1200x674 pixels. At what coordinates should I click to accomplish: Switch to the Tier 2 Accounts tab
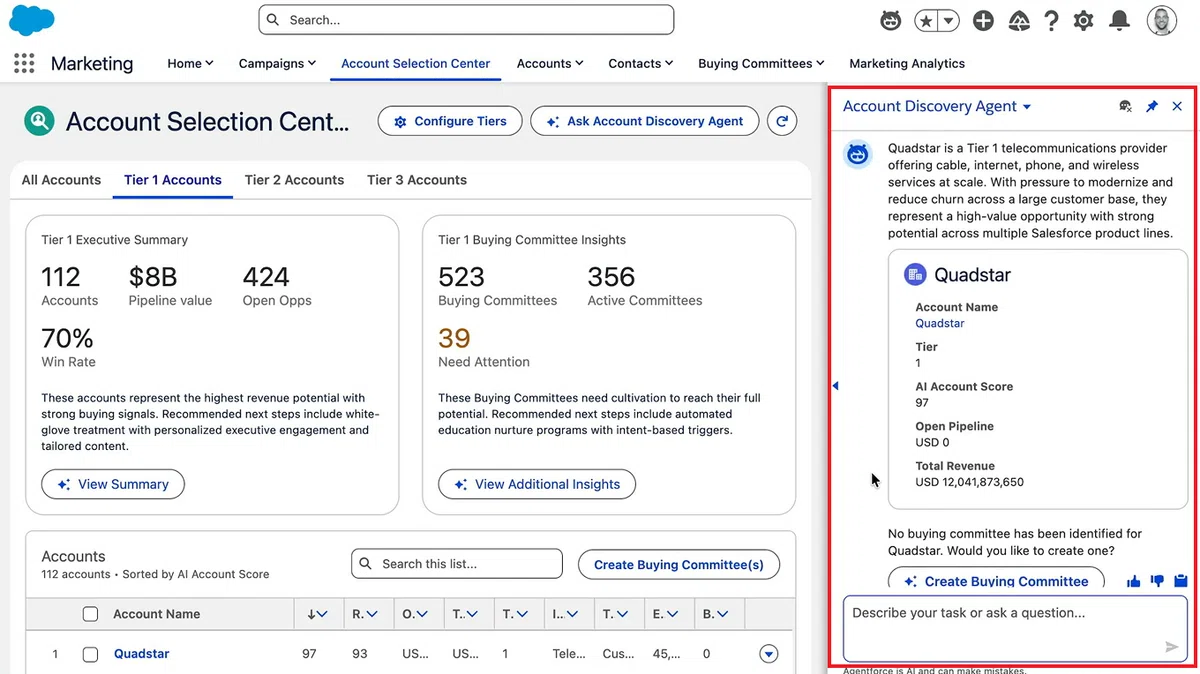[294, 180]
